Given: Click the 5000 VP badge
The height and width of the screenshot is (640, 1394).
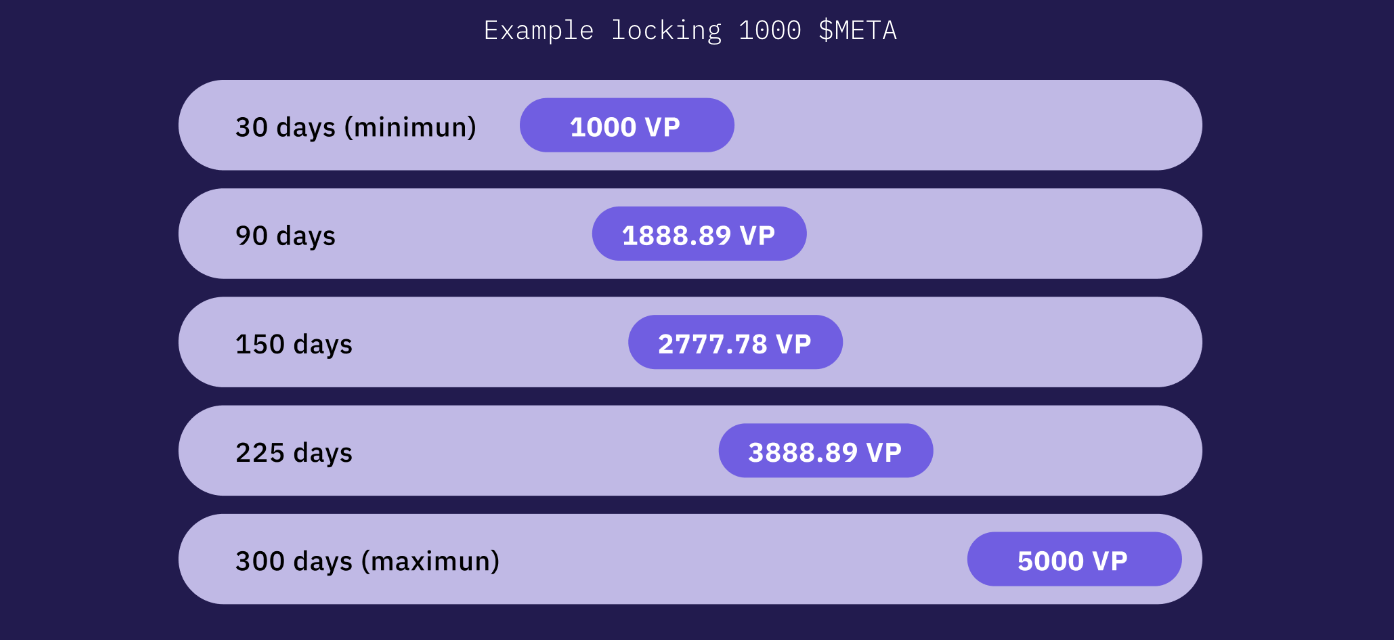Looking at the screenshot, I should pos(1074,559).
